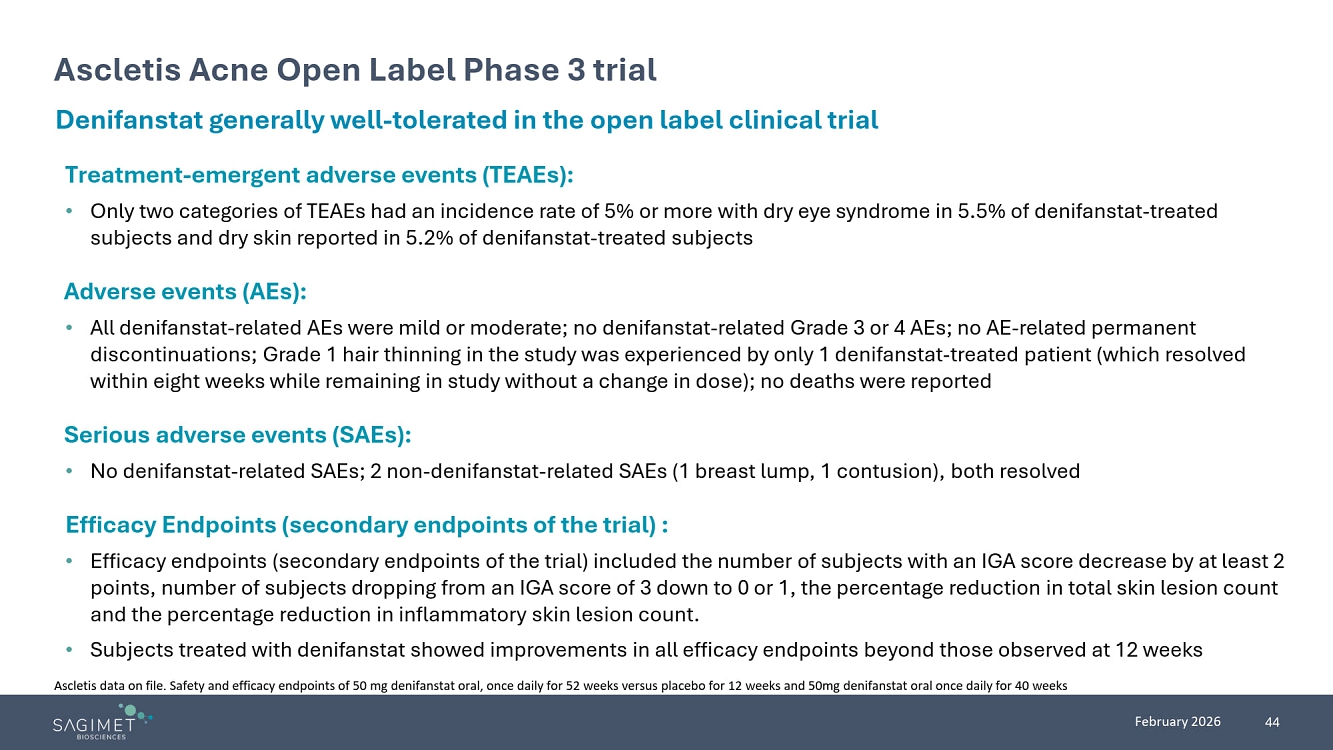Click the "Treatment-emergent adverse events (TEAEs):" heading
Screen dimensions: 1333x750
[319, 176]
